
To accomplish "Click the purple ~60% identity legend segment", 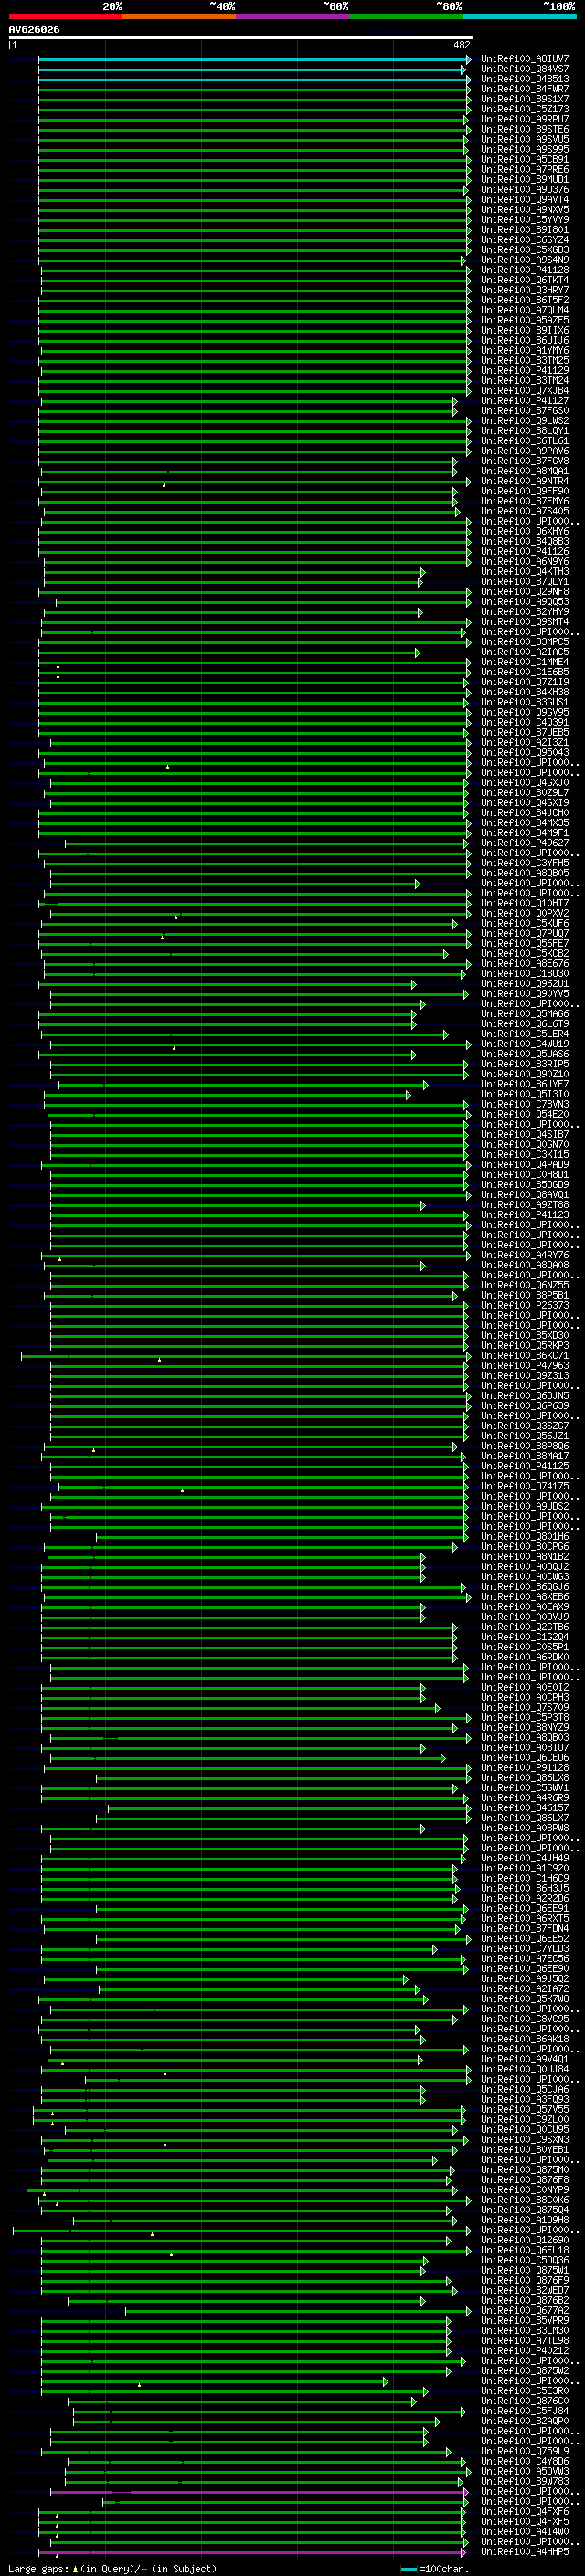I will (293, 16).
